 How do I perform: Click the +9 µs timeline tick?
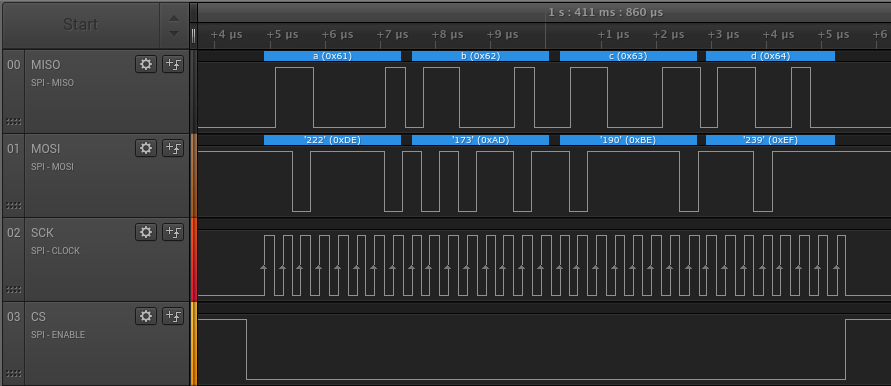click(x=503, y=35)
